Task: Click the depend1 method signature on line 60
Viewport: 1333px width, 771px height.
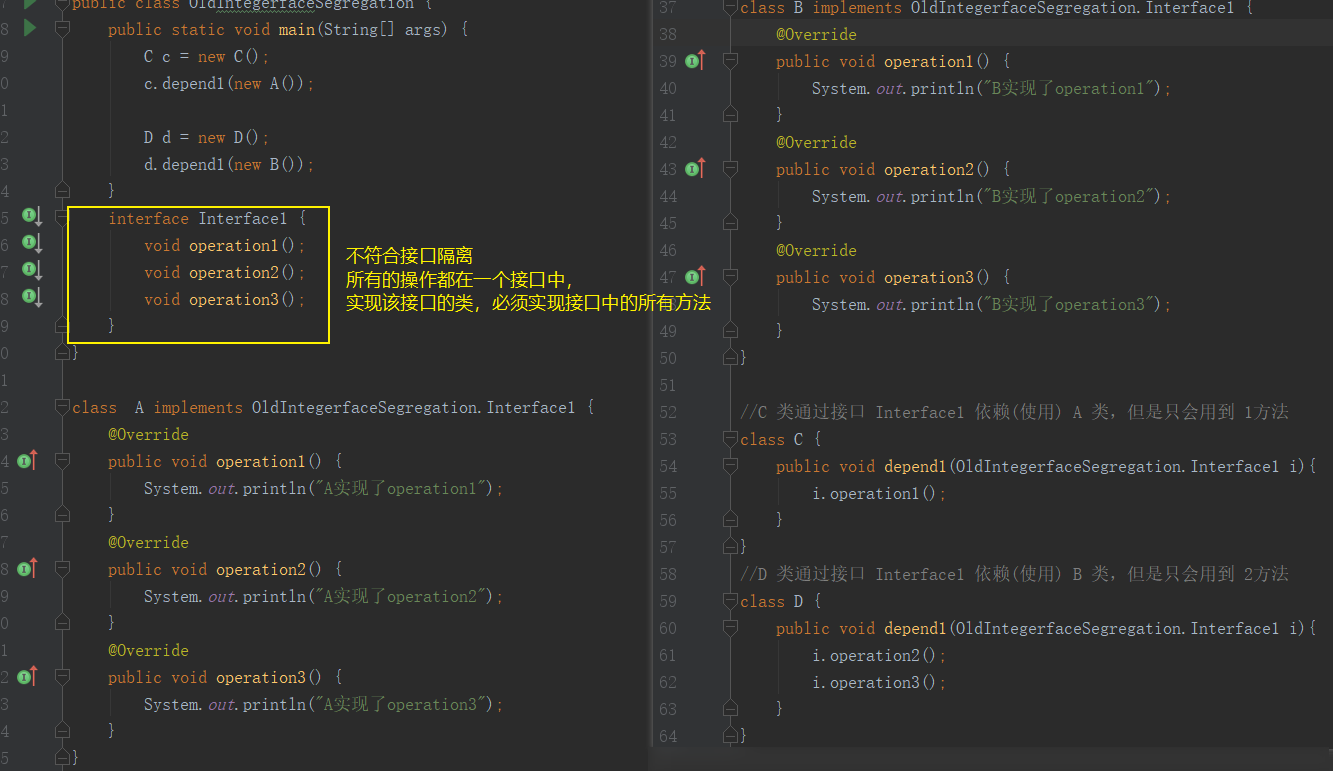Action: coord(1046,628)
